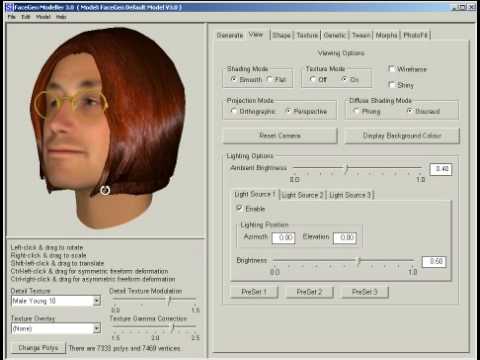Switch to the Genetic tab
Screen dimensions: 480x360
point(335,35)
